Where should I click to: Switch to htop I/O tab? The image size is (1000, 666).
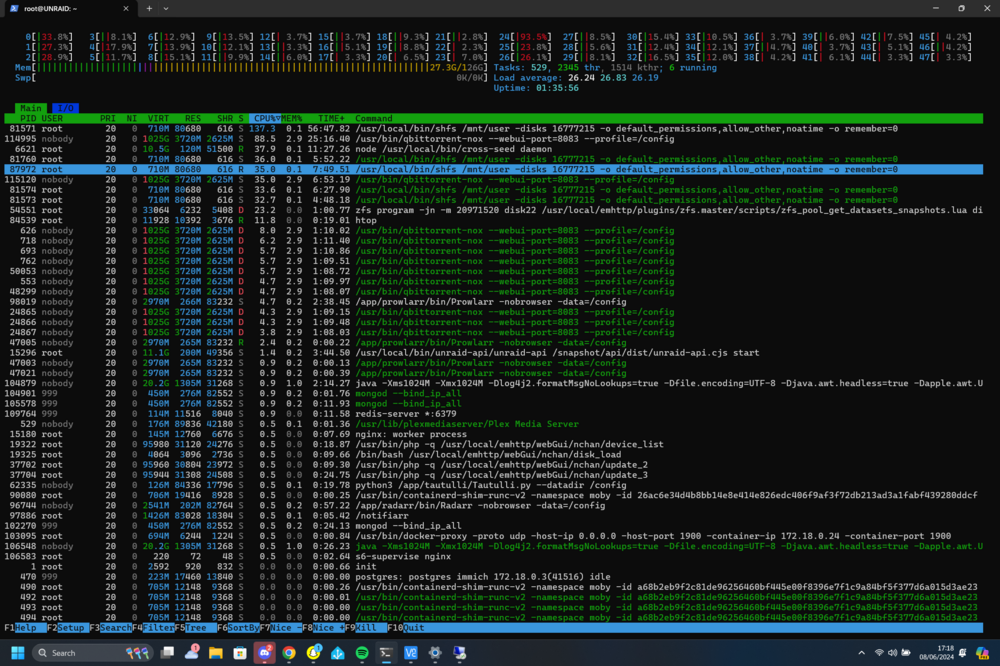65,108
